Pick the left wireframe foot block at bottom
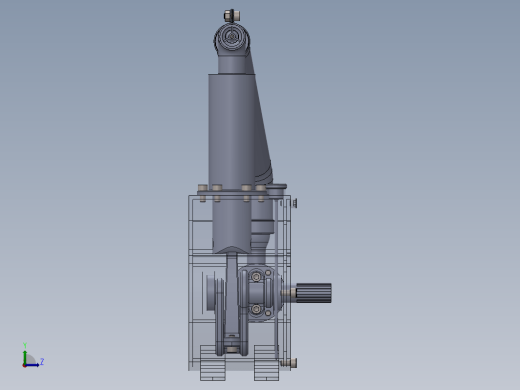The width and height of the screenshot is (520, 390). coord(213,363)
